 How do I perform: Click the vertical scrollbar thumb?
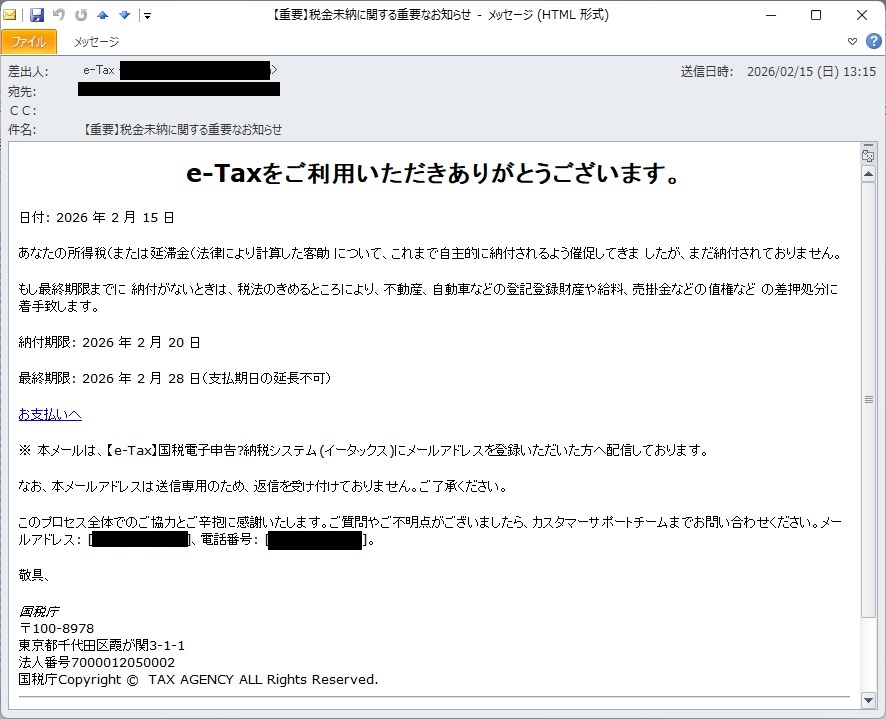coord(868,400)
